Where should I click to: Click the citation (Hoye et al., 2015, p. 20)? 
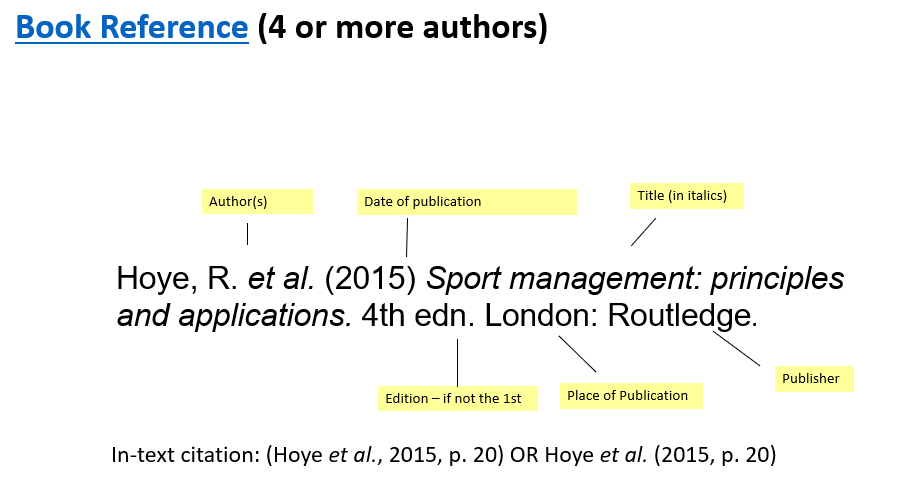tap(386, 455)
